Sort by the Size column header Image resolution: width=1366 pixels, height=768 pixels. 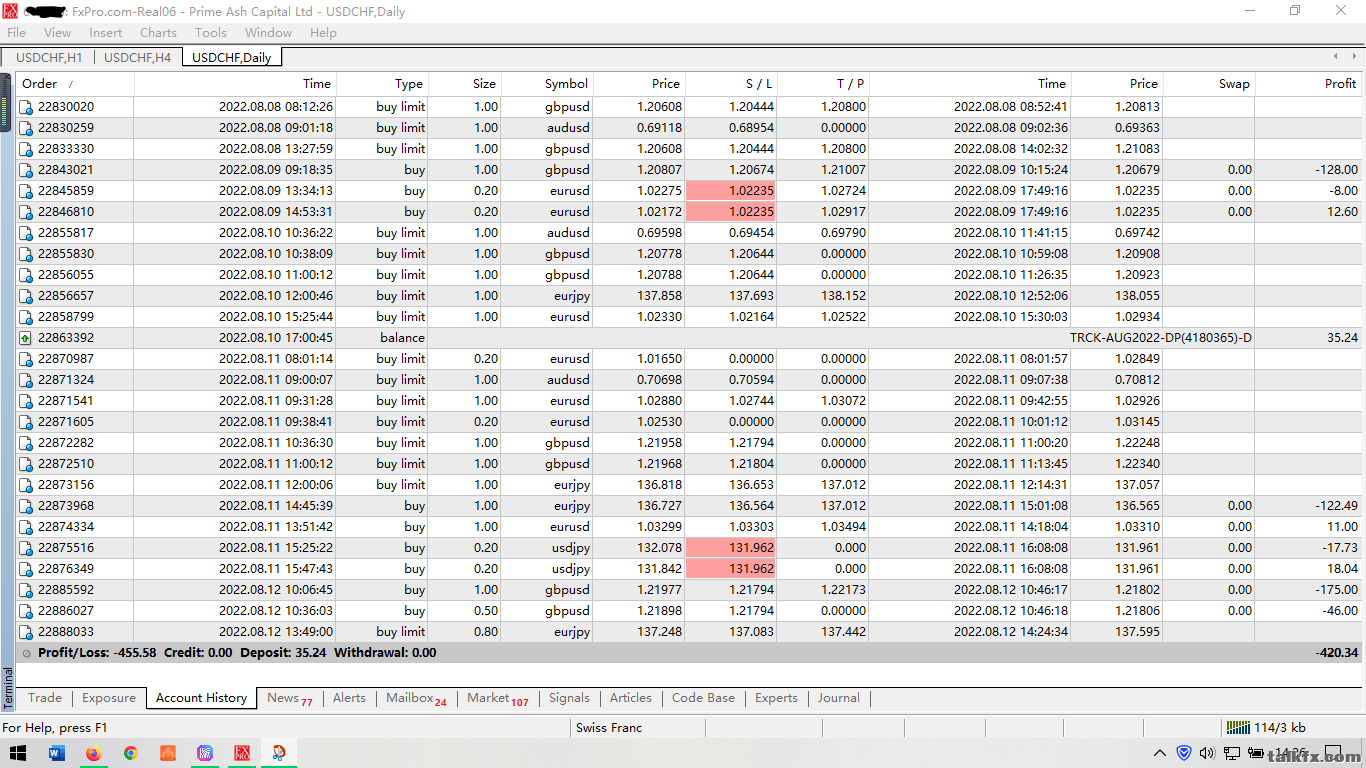click(465, 84)
